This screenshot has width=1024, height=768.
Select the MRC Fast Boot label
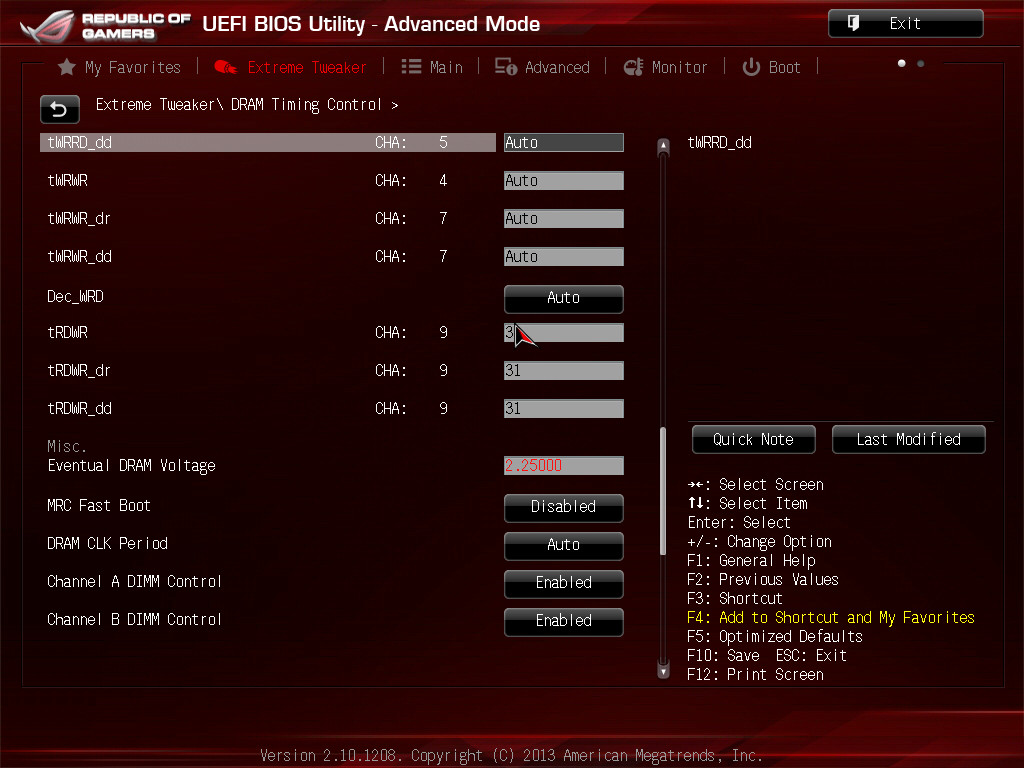(99, 505)
